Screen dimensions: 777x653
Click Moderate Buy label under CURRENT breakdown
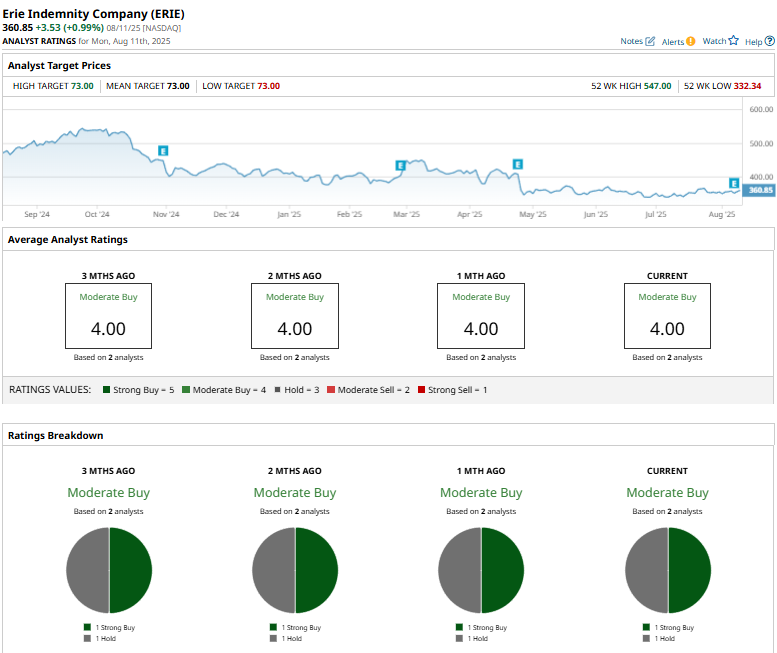pyautogui.click(x=667, y=493)
